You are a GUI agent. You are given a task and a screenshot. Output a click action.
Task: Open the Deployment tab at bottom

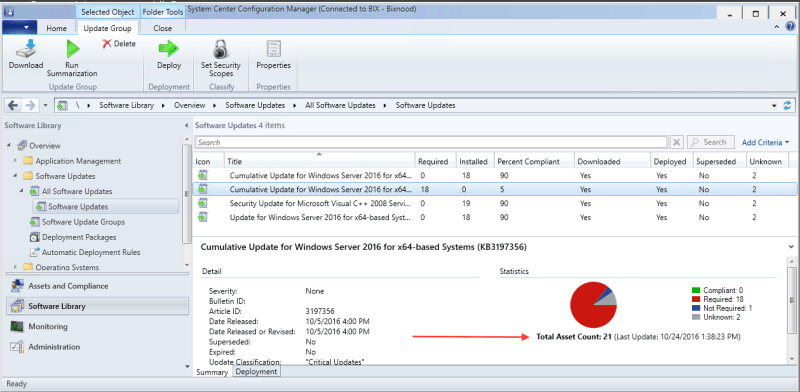(x=256, y=372)
